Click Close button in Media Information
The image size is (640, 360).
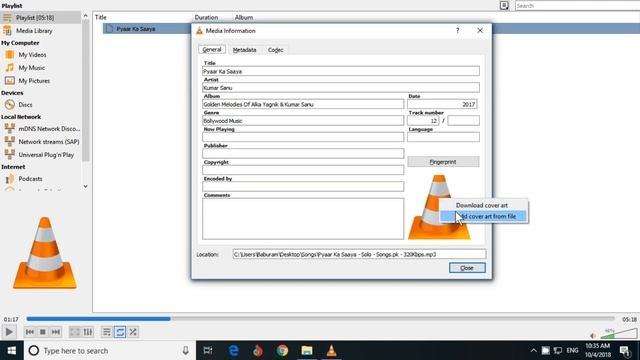click(467, 268)
